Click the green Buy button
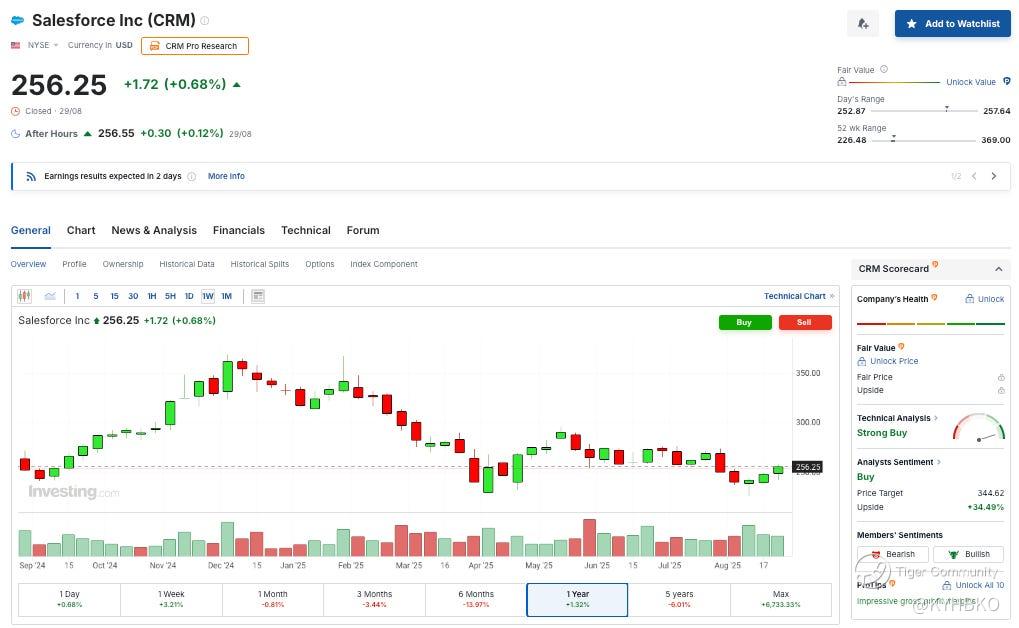This screenshot has width=1019, height=628. [745, 322]
